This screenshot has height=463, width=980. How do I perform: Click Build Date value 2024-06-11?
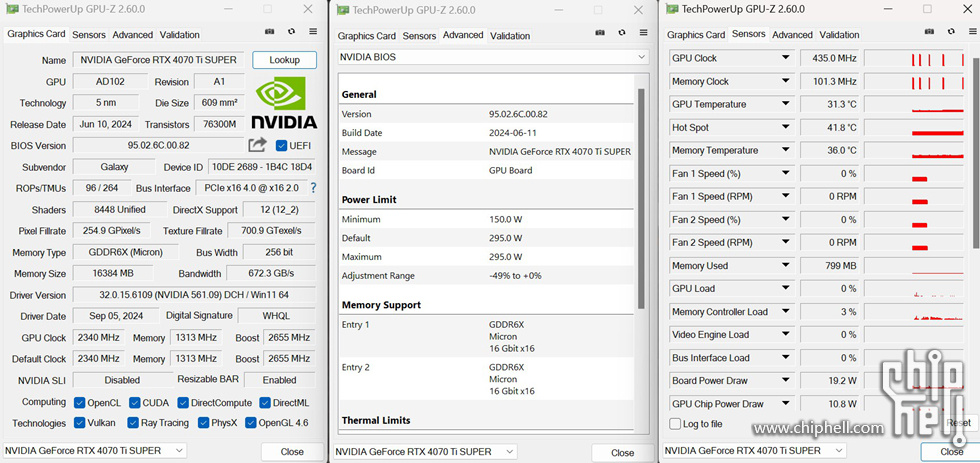tap(512, 132)
